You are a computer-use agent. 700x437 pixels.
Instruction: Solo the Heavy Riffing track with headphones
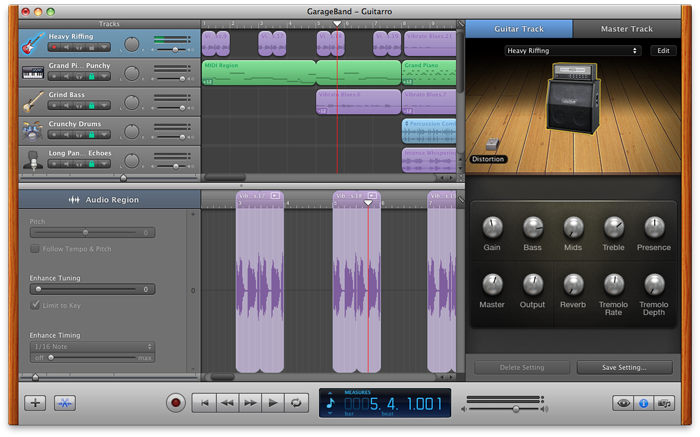tap(79, 47)
